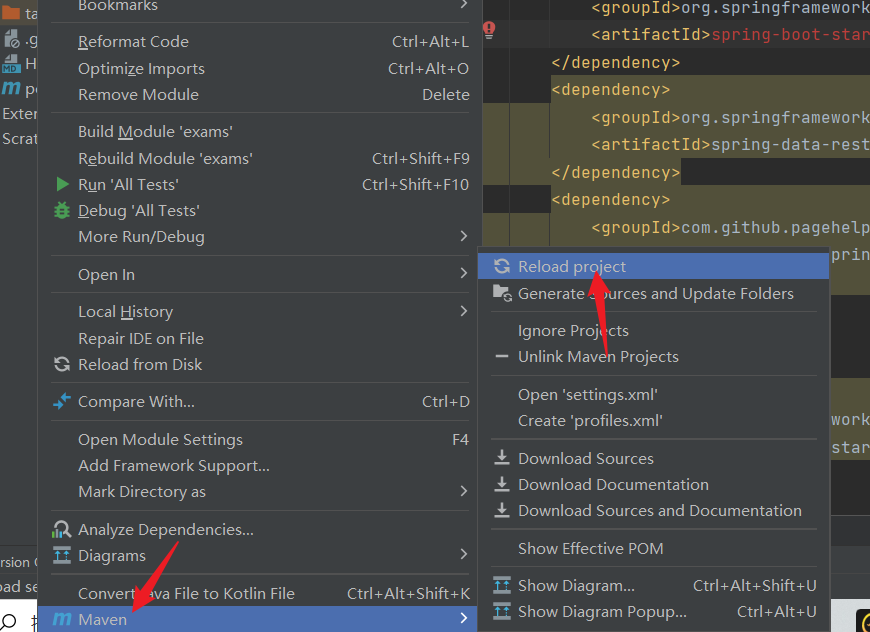Choose Show Effective POM
870x632 pixels.
(654, 548)
